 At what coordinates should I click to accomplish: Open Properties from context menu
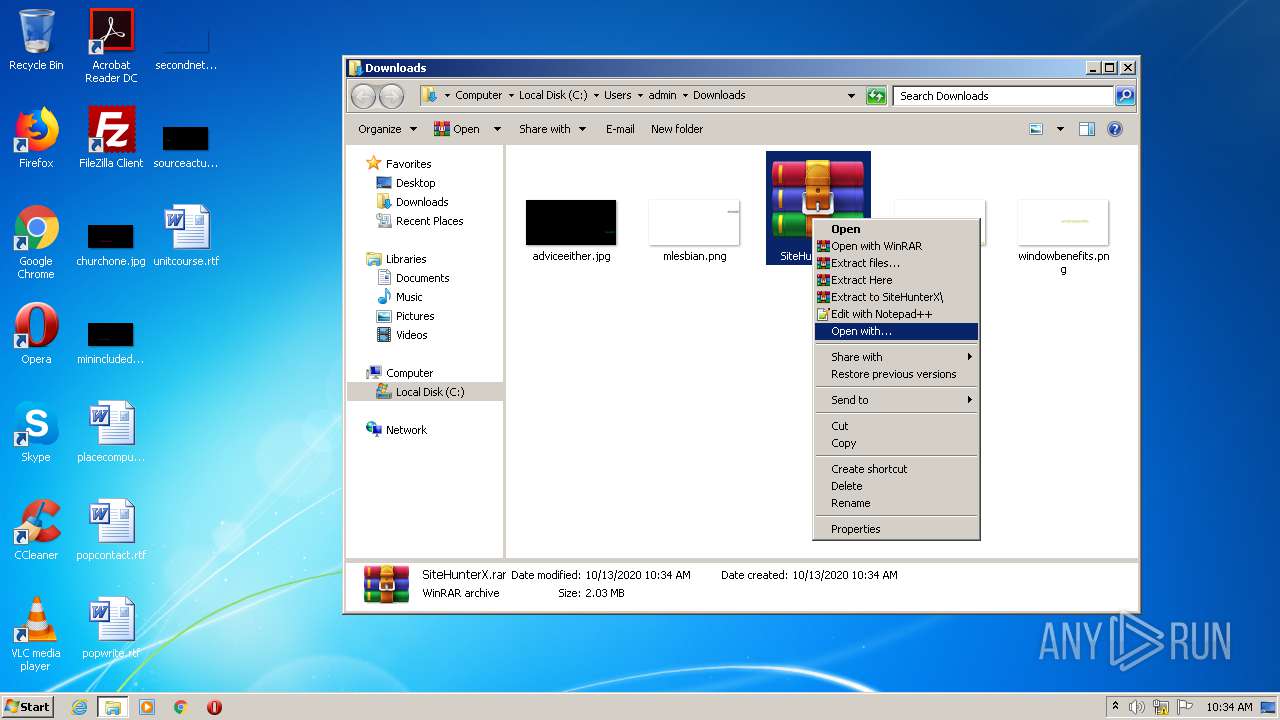tap(896, 529)
